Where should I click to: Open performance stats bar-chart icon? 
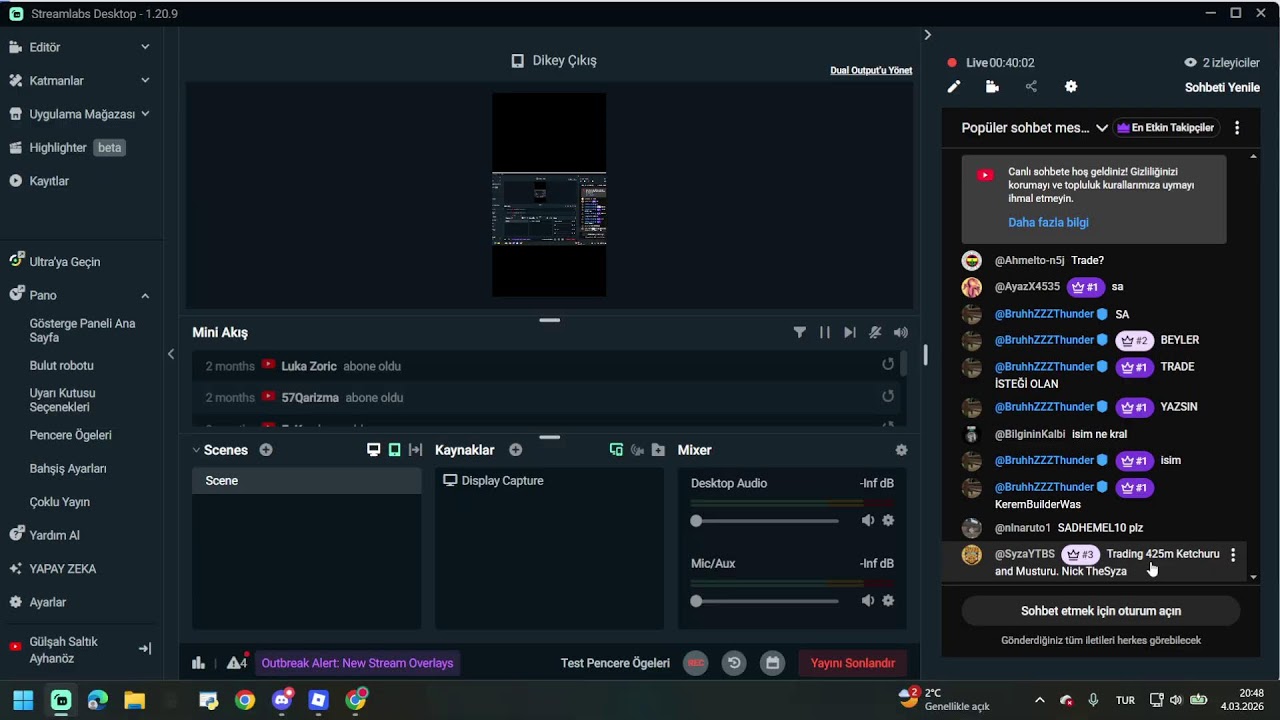pos(199,663)
